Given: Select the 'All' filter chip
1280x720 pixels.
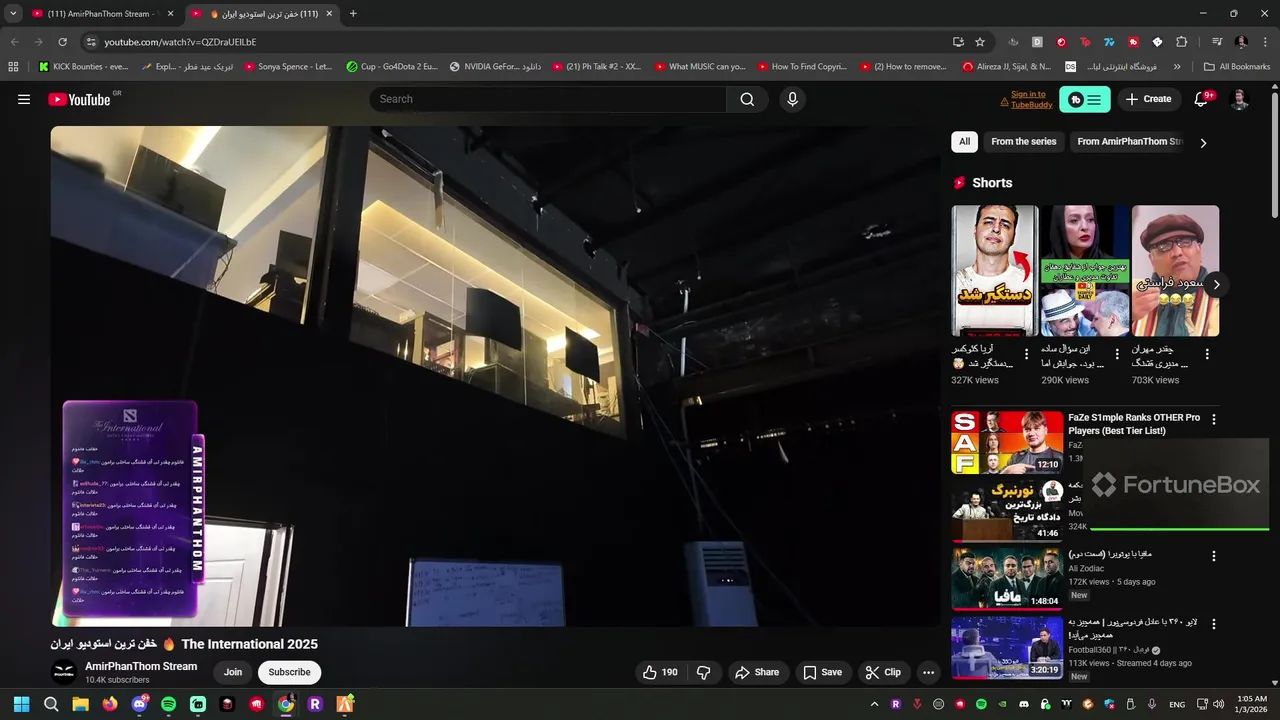Looking at the screenshot, I should 964,142.
